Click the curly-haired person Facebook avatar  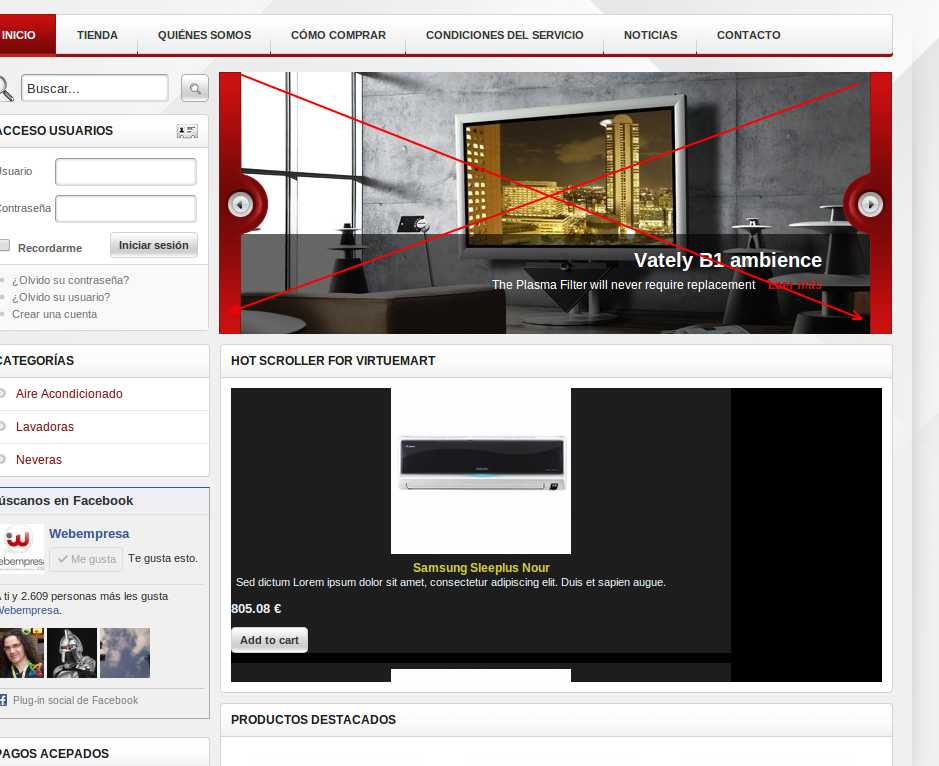(x=22, y=653)
